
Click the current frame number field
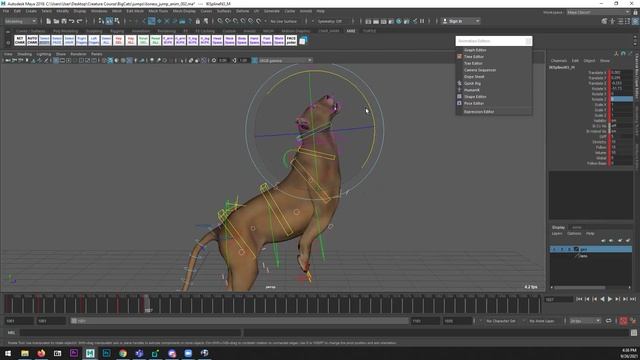pyautogui.click(x=559, y=300)
